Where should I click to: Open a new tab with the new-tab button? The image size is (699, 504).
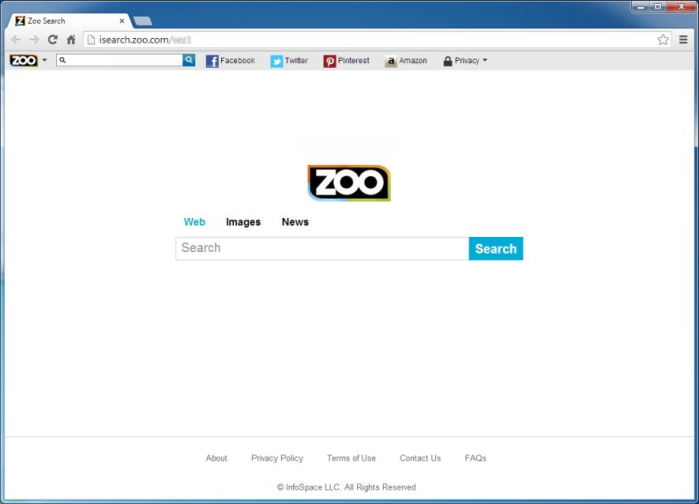coord(143,21)
